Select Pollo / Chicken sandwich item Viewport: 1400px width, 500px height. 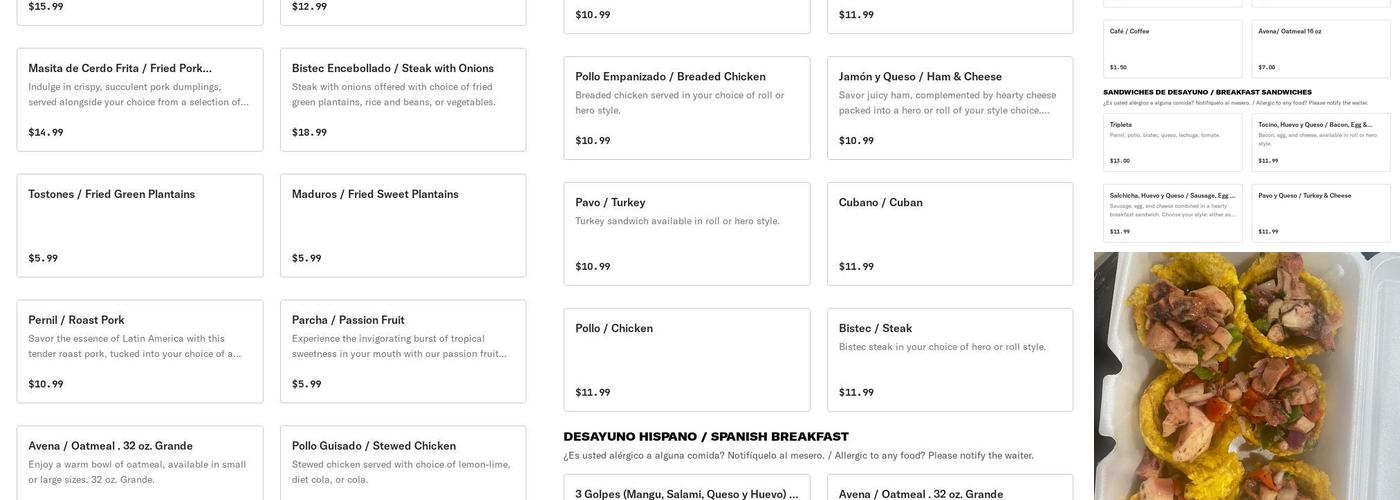[687, 360]
